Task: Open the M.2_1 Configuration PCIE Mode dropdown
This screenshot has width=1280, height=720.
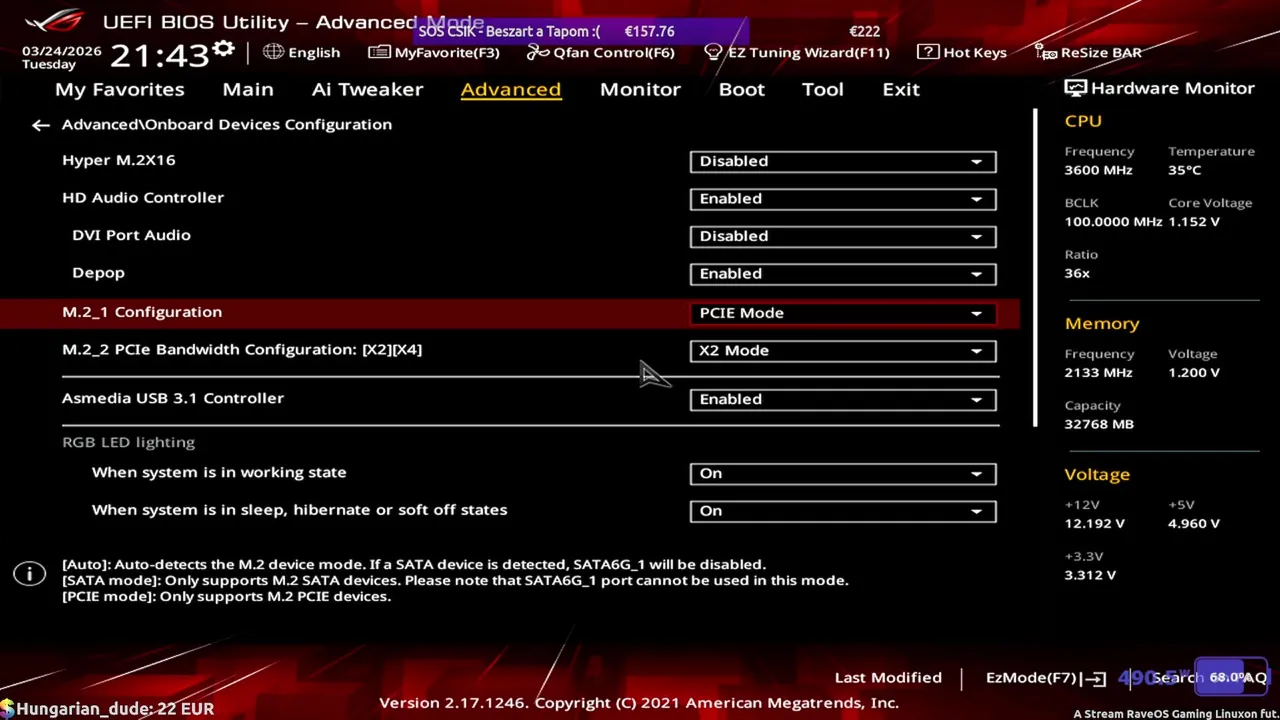Action: pos(843,313)
